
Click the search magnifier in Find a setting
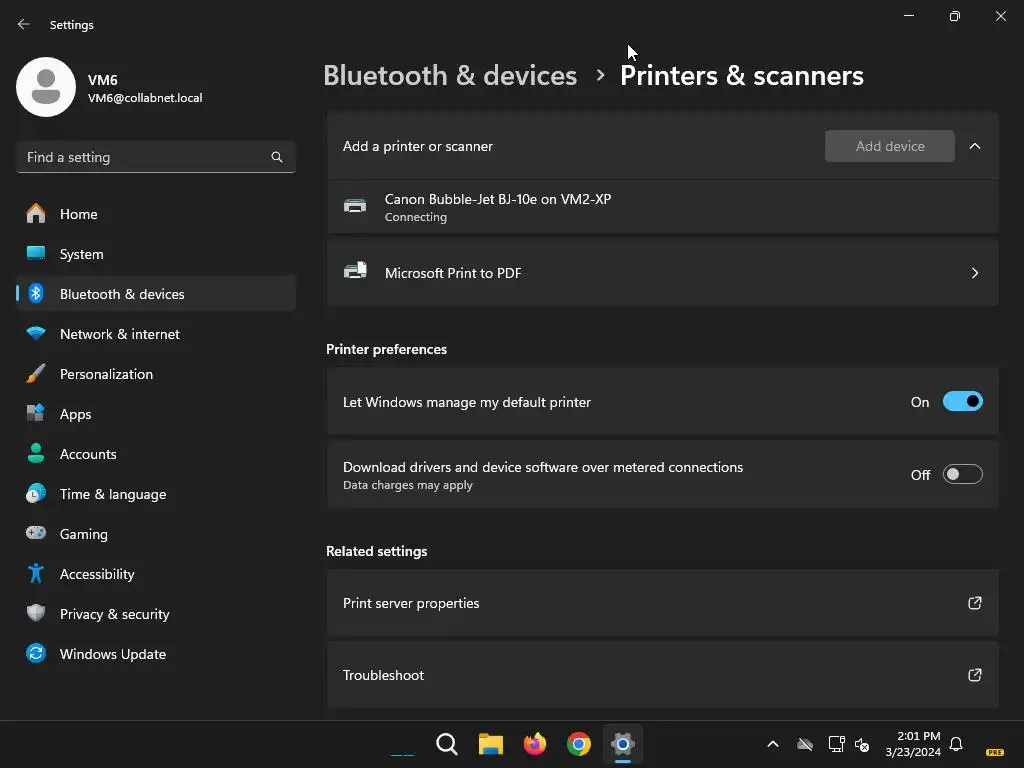tap(277, 157)
